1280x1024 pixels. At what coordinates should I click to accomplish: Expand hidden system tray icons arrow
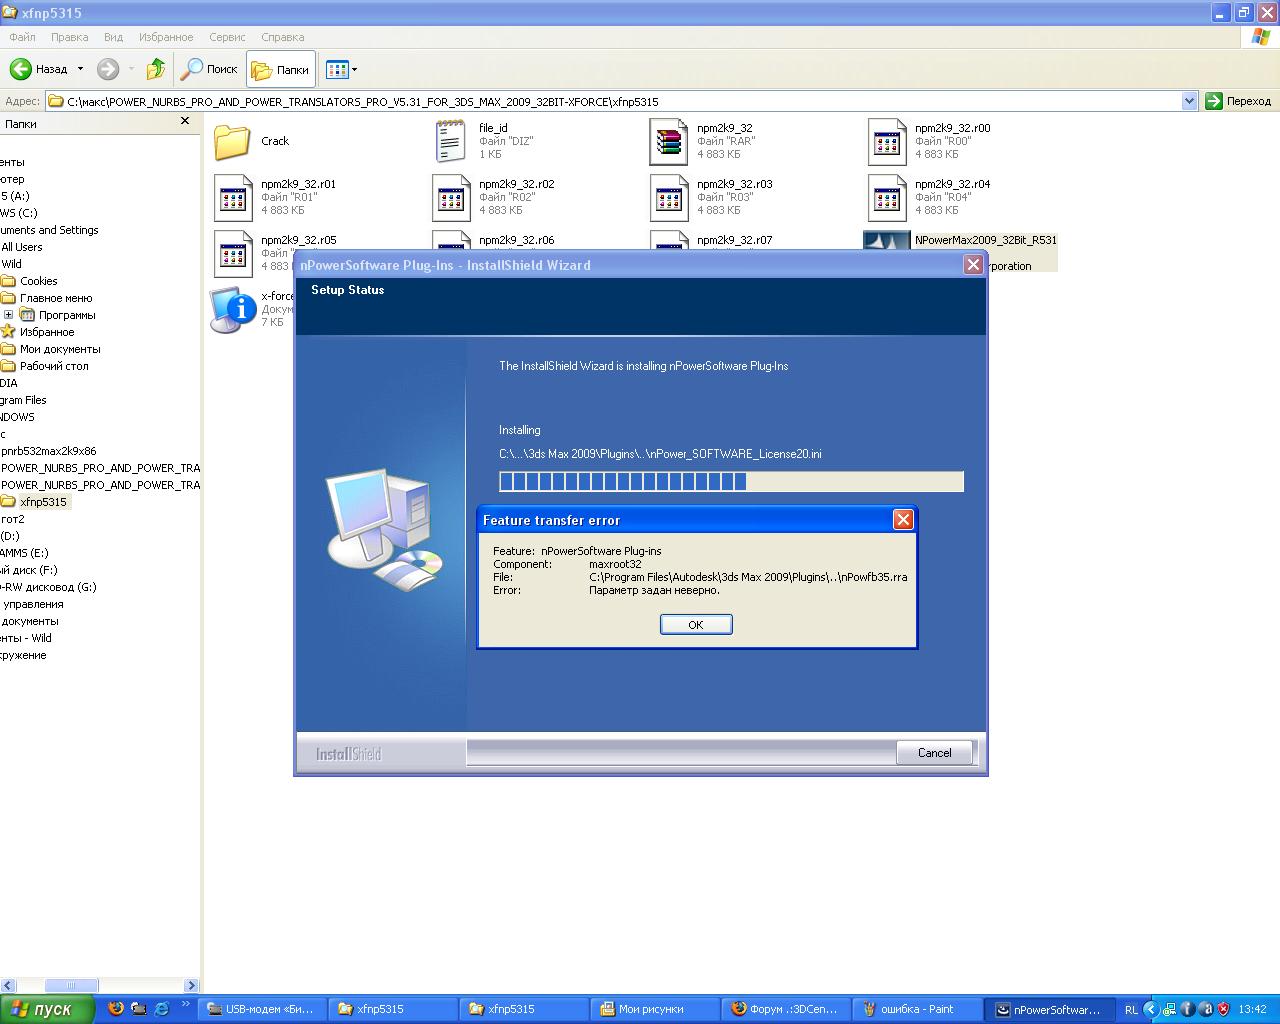click(1150, 1010)
